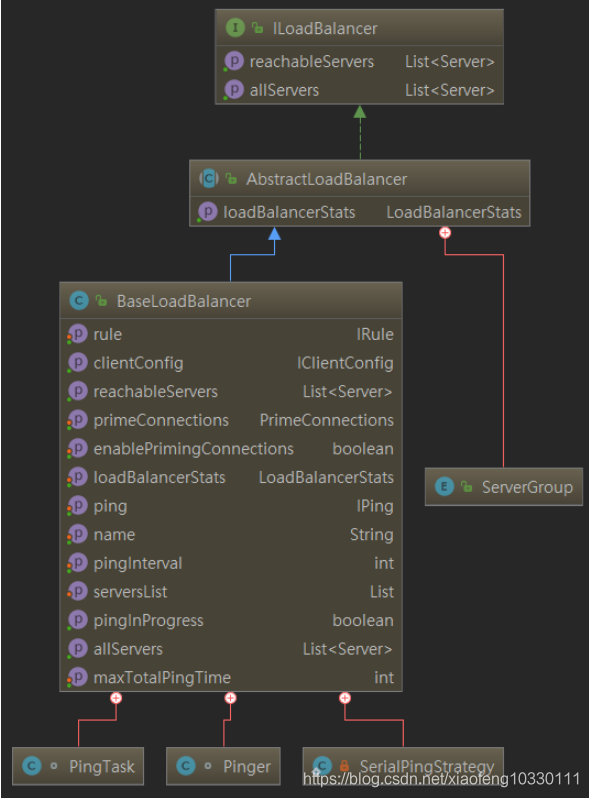
Task: Click the property icon beside name
Action: pyautogui.click(x=77, y=534)
